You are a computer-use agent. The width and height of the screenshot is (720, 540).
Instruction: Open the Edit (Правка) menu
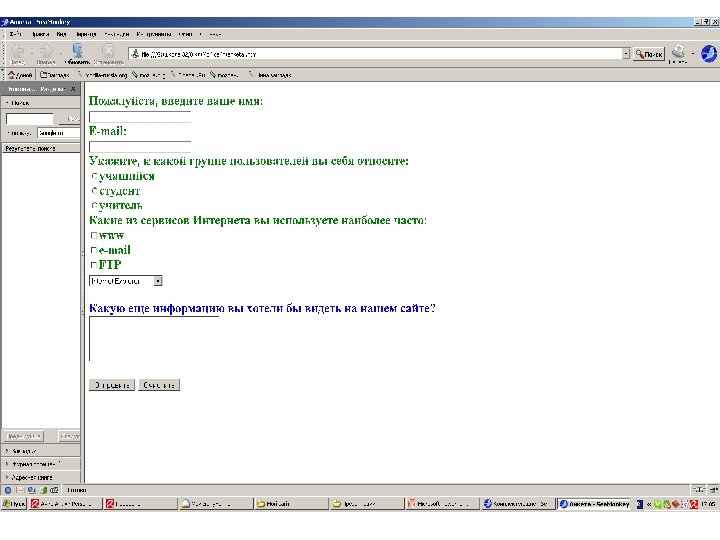(x=40, y=34)
